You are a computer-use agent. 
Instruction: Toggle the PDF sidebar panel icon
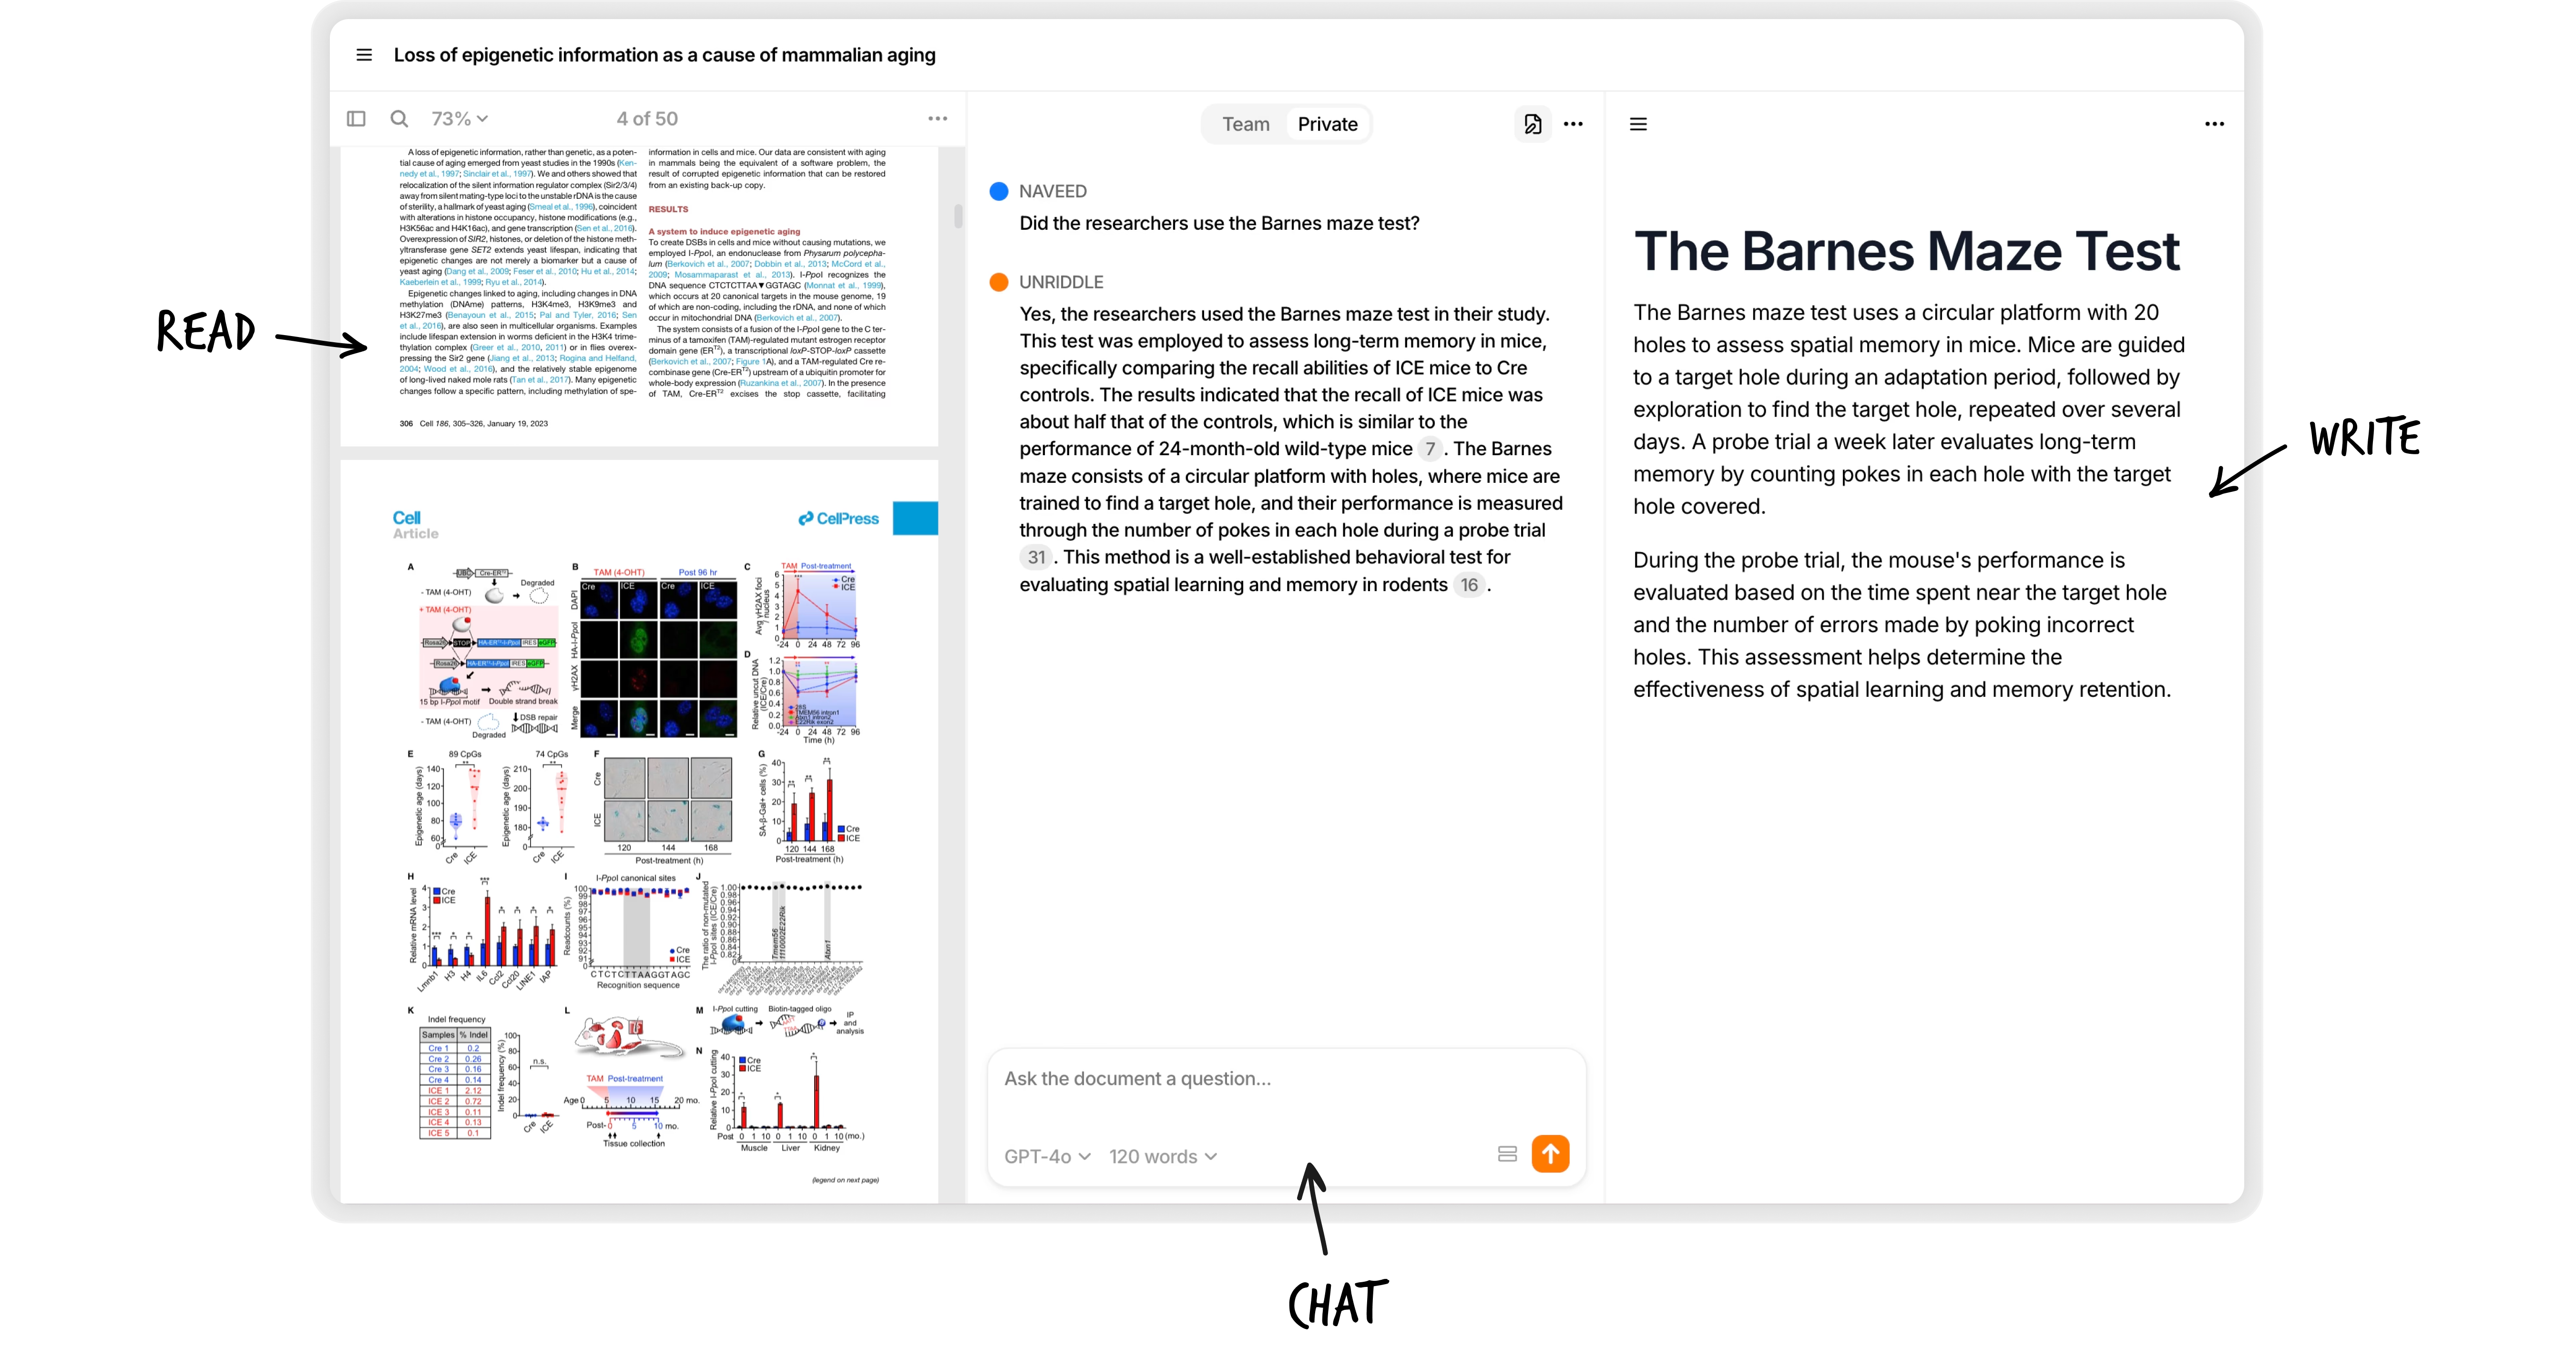point(356,119)
